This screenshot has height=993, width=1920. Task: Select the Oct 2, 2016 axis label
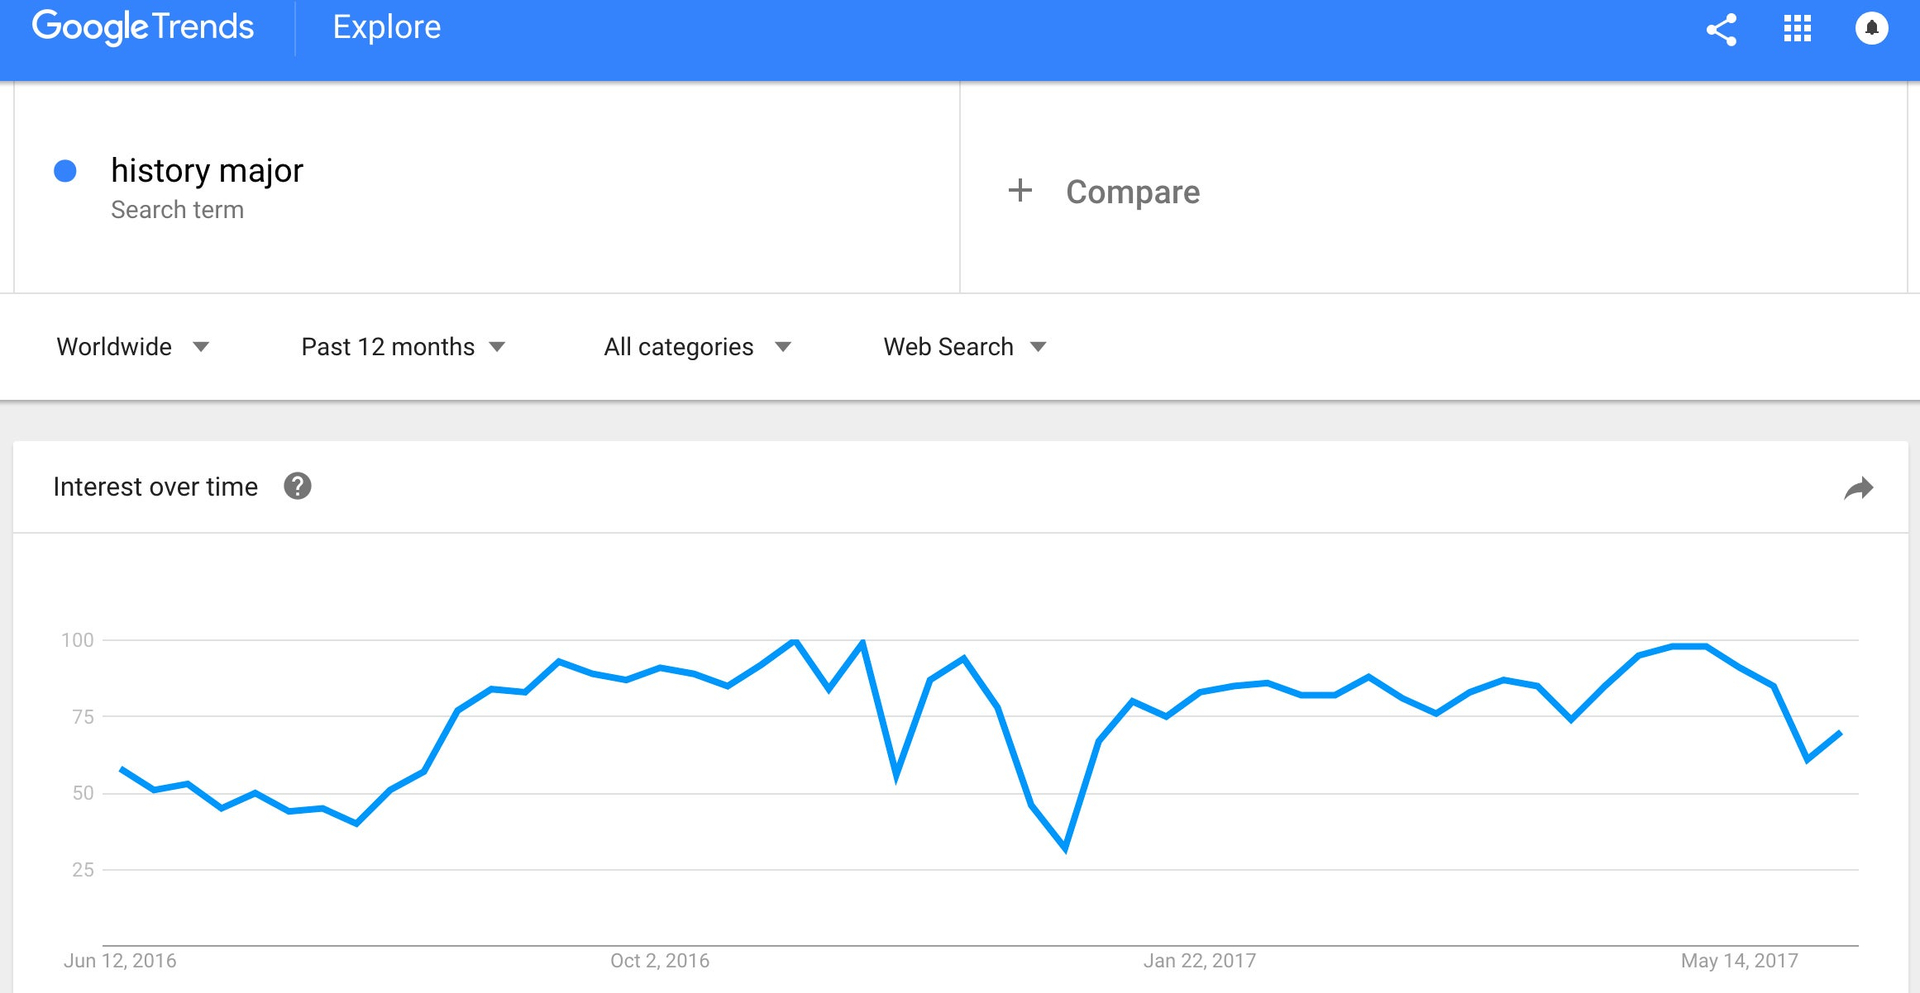660,961
